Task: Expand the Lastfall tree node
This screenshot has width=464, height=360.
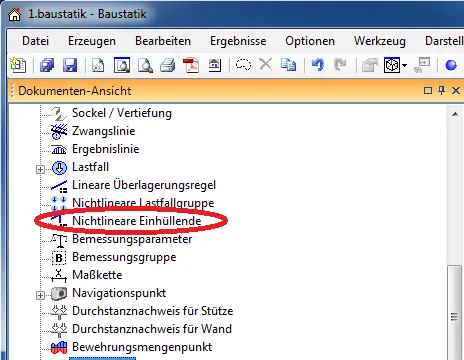Action: tap(40, 169)
